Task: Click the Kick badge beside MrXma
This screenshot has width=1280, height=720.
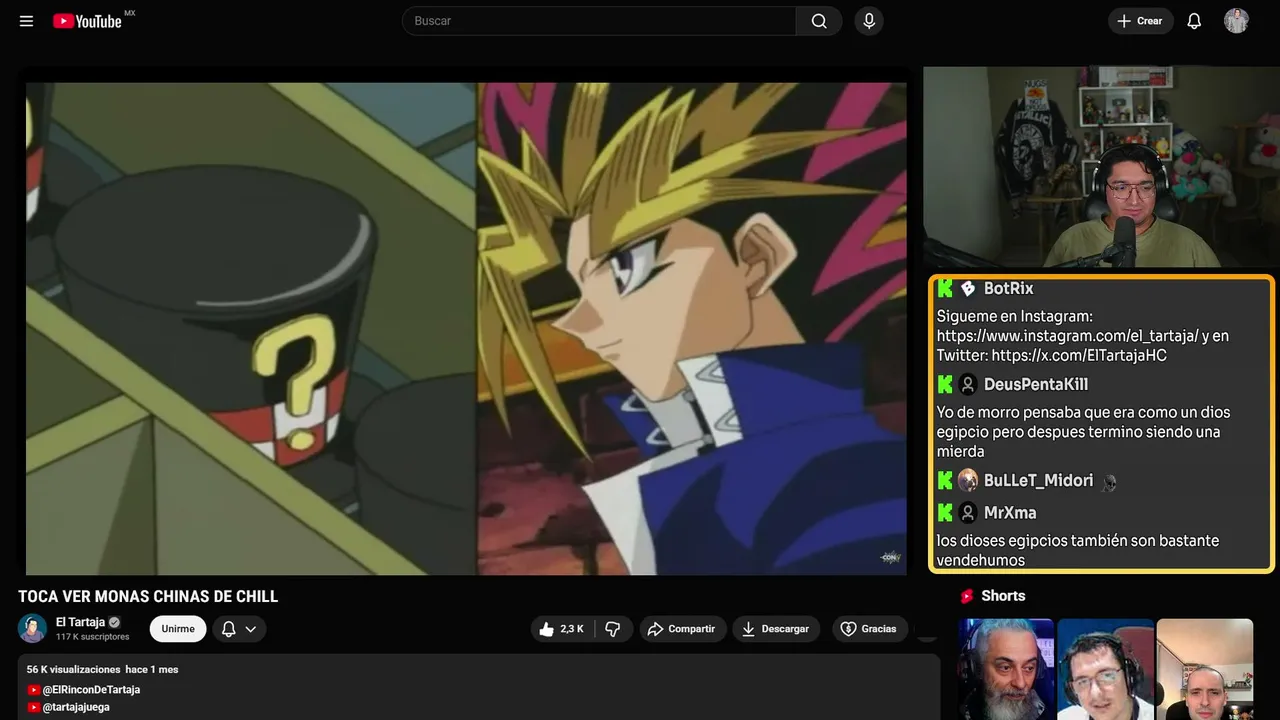Action: [x=945, y=513]
